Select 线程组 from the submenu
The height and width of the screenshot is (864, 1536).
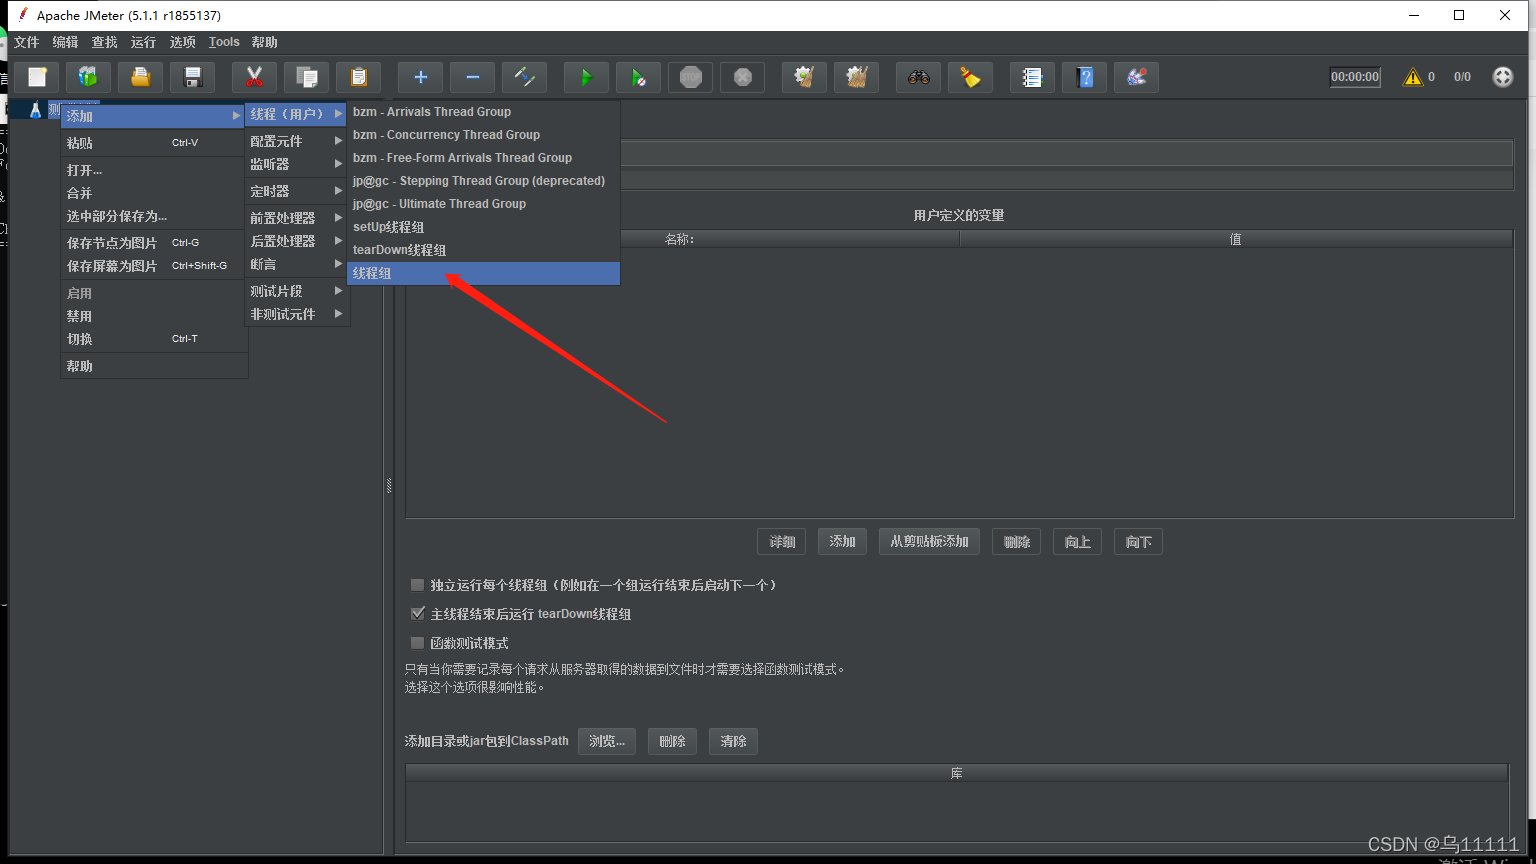click(x=483, y=273)
